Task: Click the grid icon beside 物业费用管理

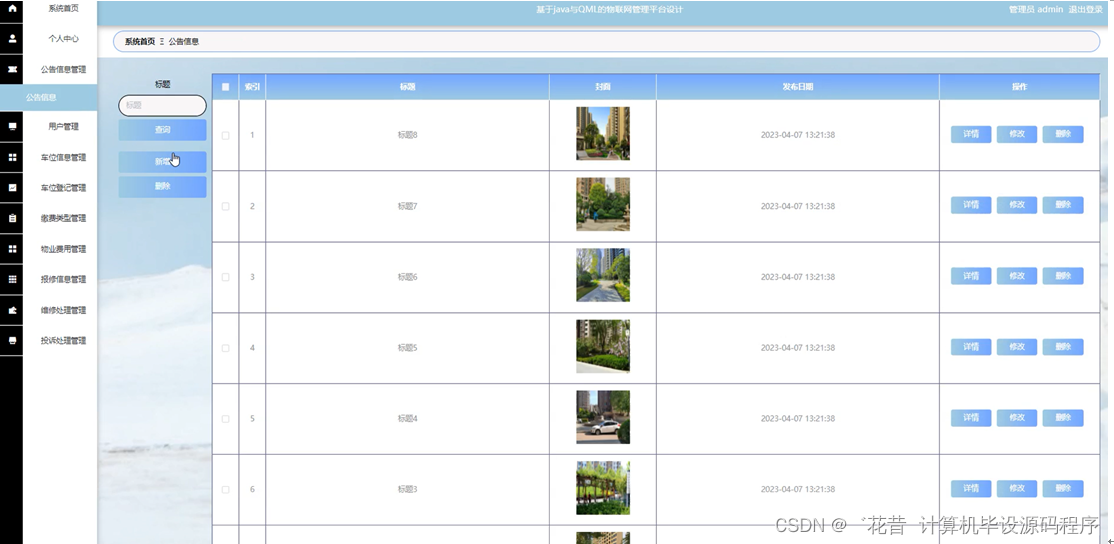Action: coord(12,249)
